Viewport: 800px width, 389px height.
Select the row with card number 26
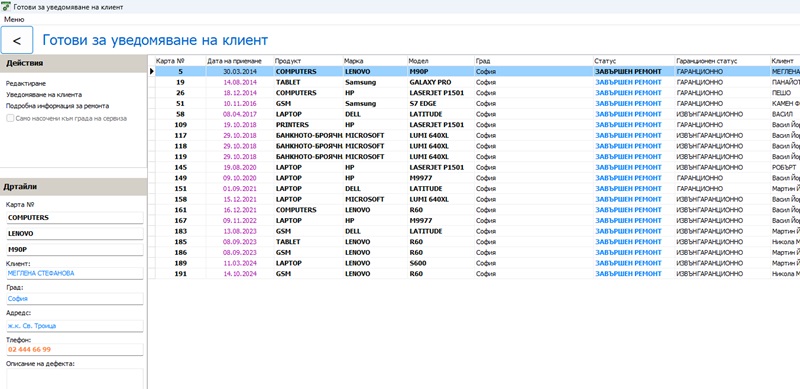[474, 93]
